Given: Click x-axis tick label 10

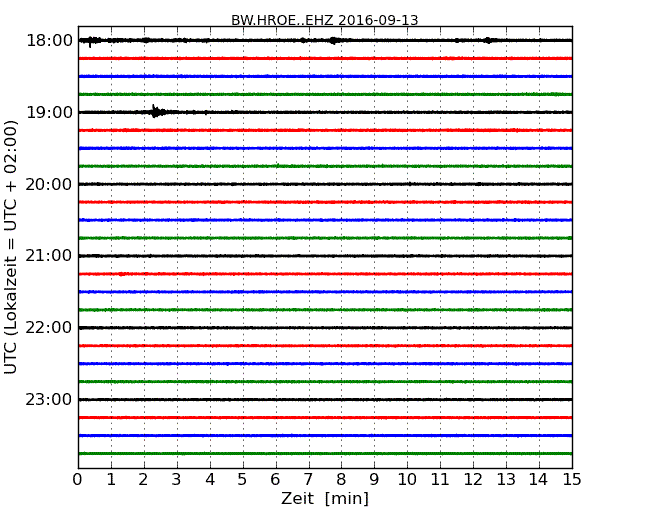Looking at the screenshot, I should [407, 480].
